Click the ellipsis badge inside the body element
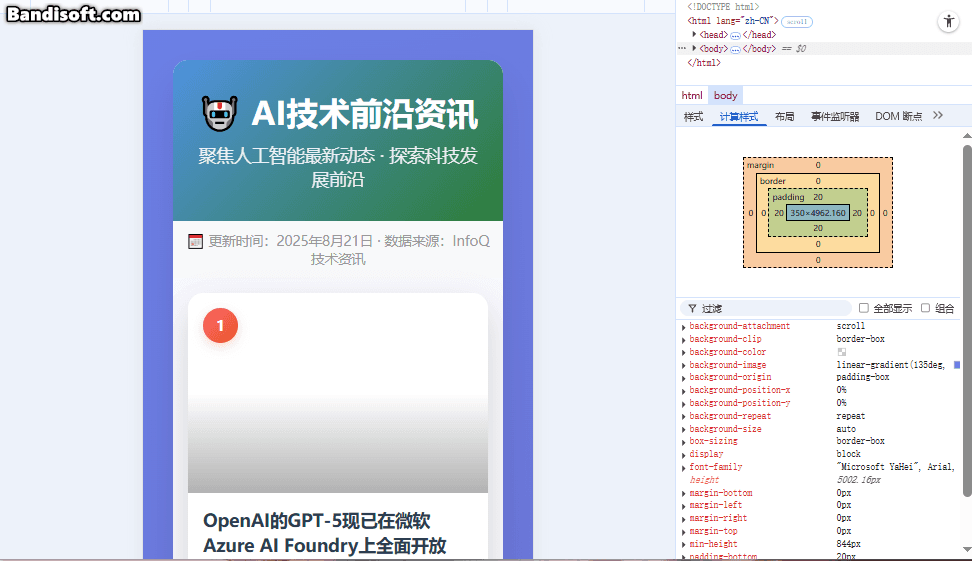Image resolution: width=972 pixels, height=561 pixels. click(735, 49)
